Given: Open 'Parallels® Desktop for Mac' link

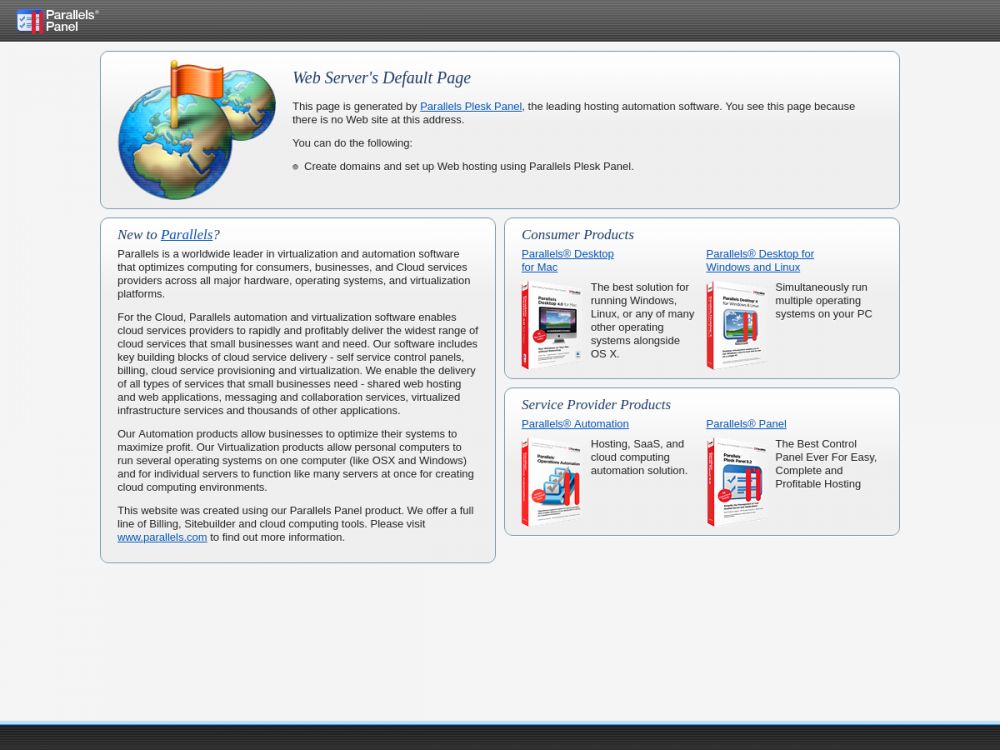Looking at the screenshot, I should pyautogui.click(x=567, y=254).
